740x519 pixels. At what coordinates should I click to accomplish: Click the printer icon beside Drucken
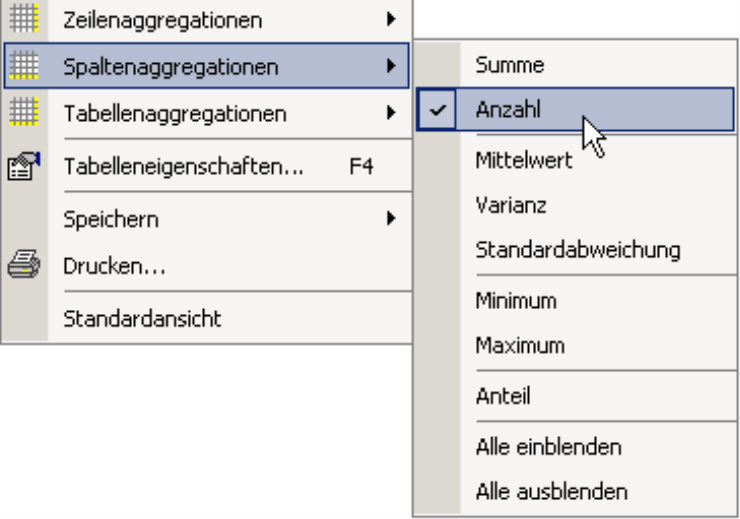[24, 264]
